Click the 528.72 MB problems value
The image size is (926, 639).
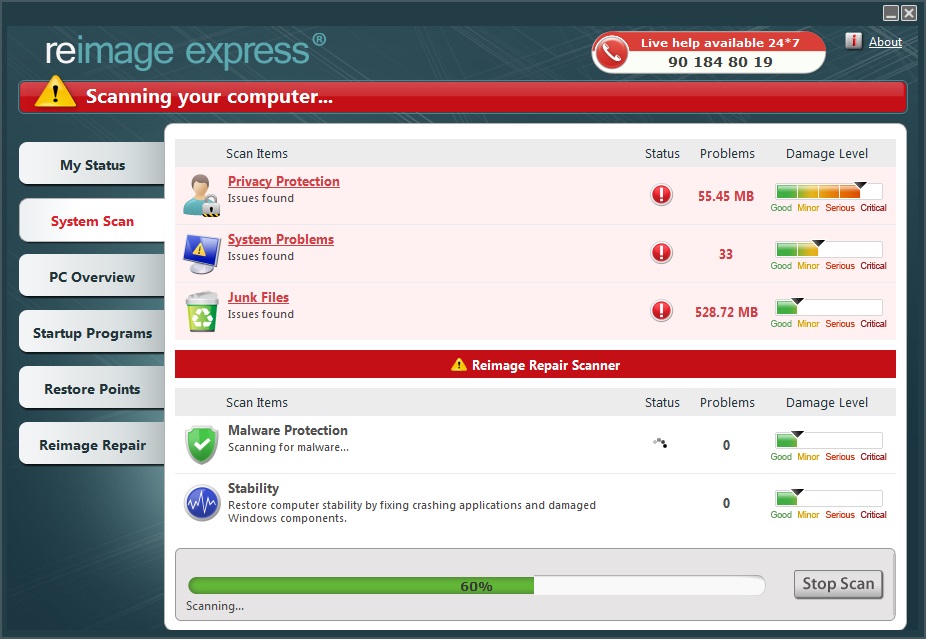pyautogui.click(x=726, y=312)
